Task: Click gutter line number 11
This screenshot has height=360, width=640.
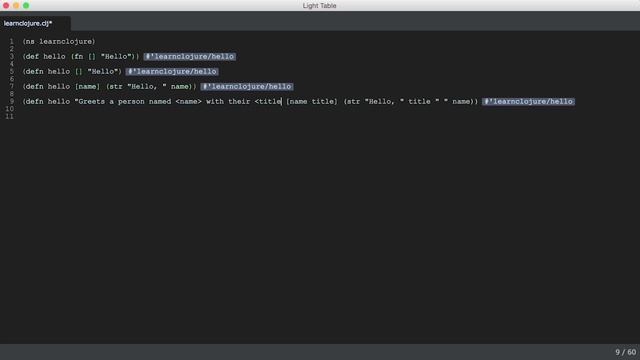Action: pos(9,117)
